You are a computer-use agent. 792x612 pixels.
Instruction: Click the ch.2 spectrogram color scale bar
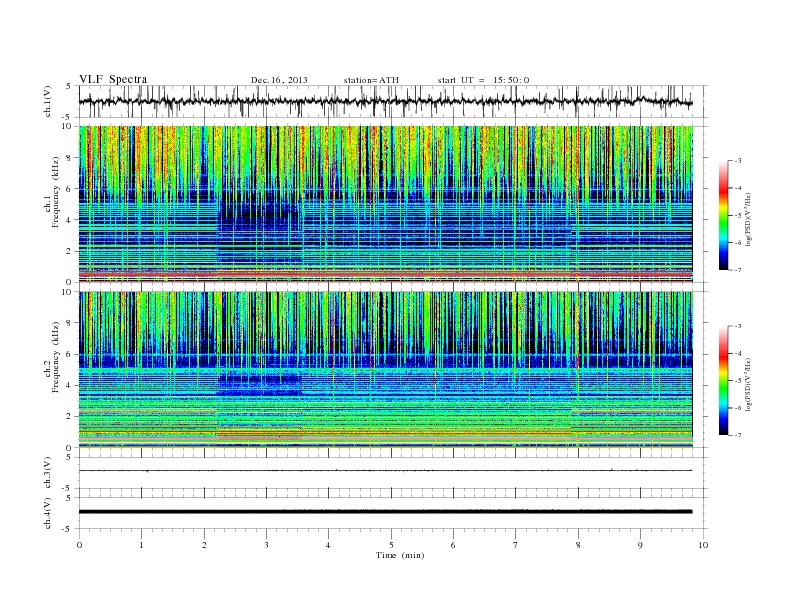click(723, 381)
